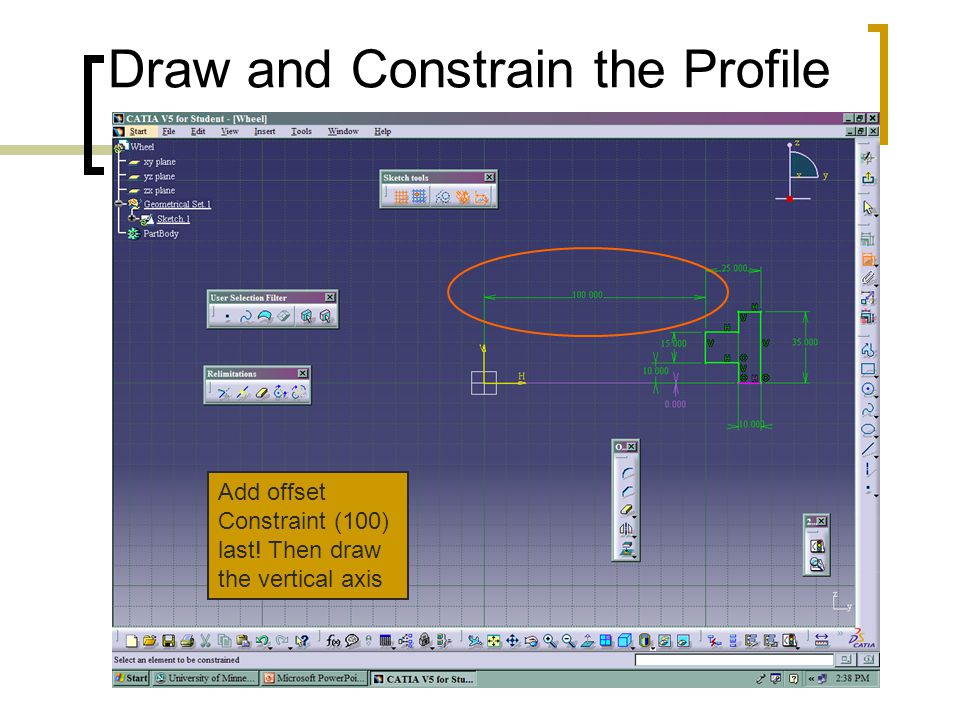This screenshot has width=960, height=720.
Task: Select the Circle tool in right toolbar
Action: pyautogui.click(x=868, y=389)
